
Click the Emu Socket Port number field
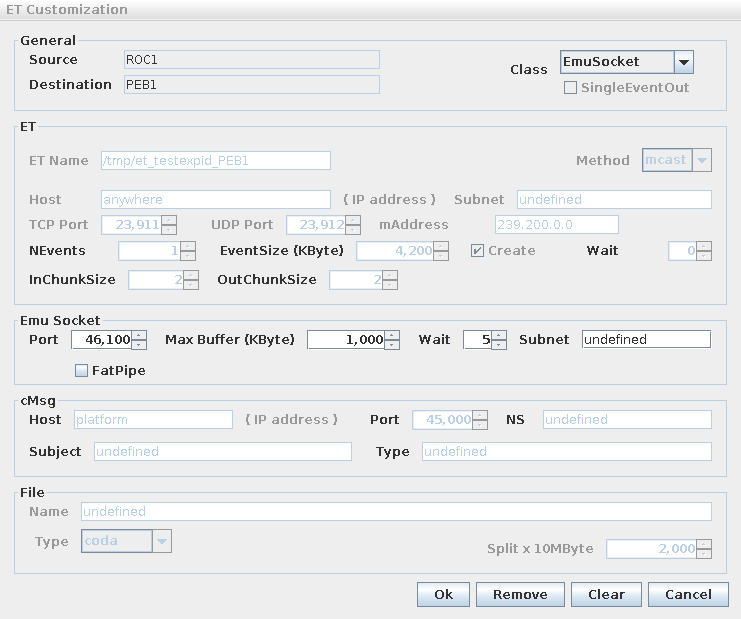[x=101, y=340]
